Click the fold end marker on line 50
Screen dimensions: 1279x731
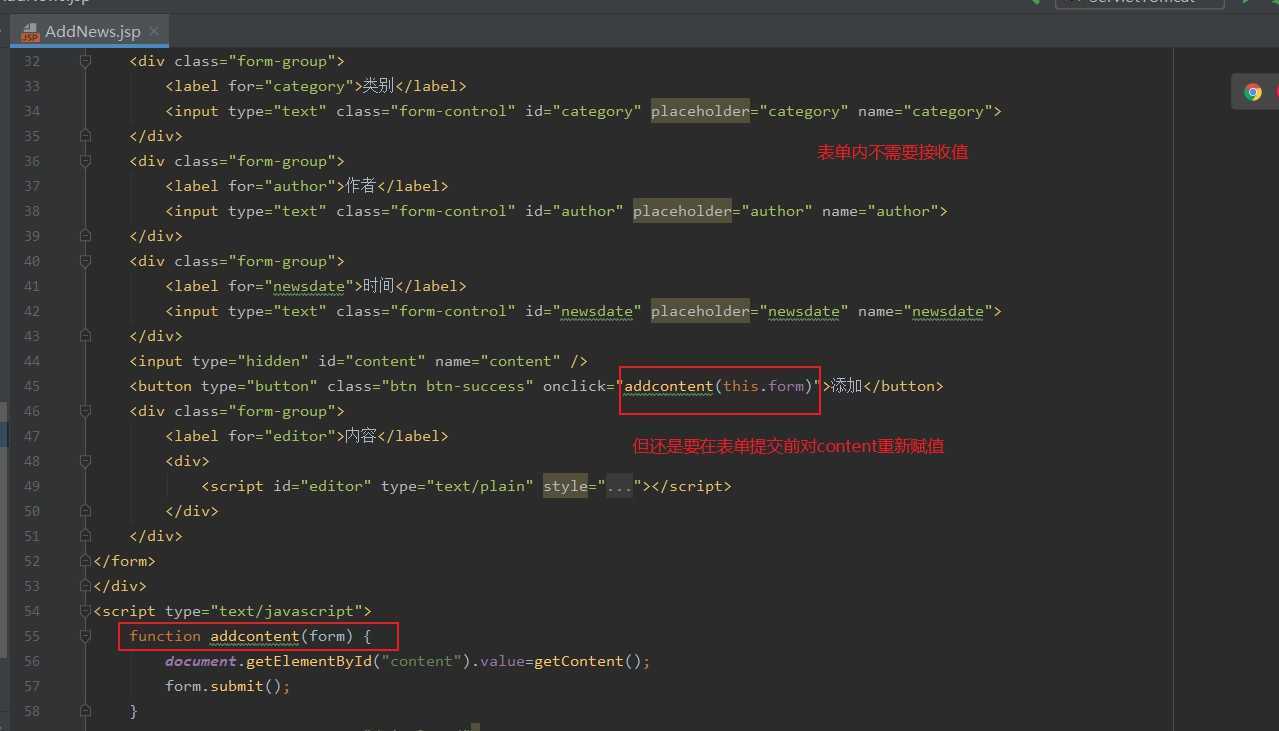coord(85,511)
